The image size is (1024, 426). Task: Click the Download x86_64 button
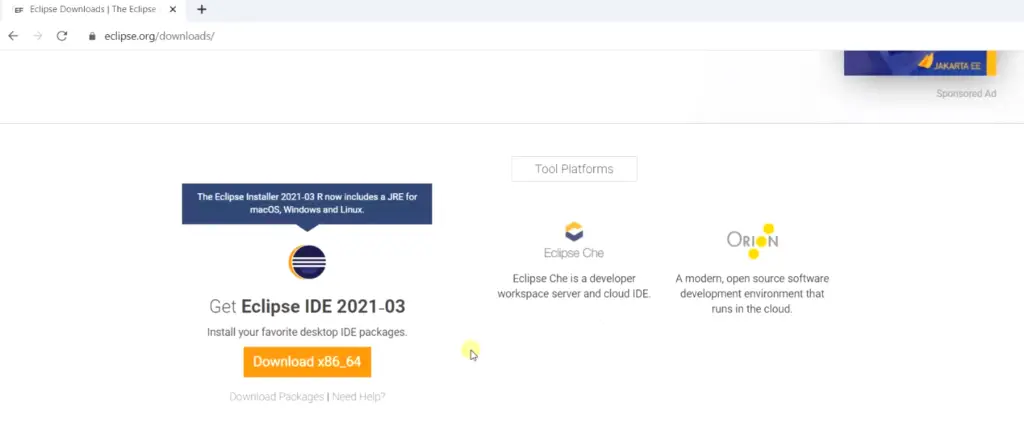[x=307, y=362]
